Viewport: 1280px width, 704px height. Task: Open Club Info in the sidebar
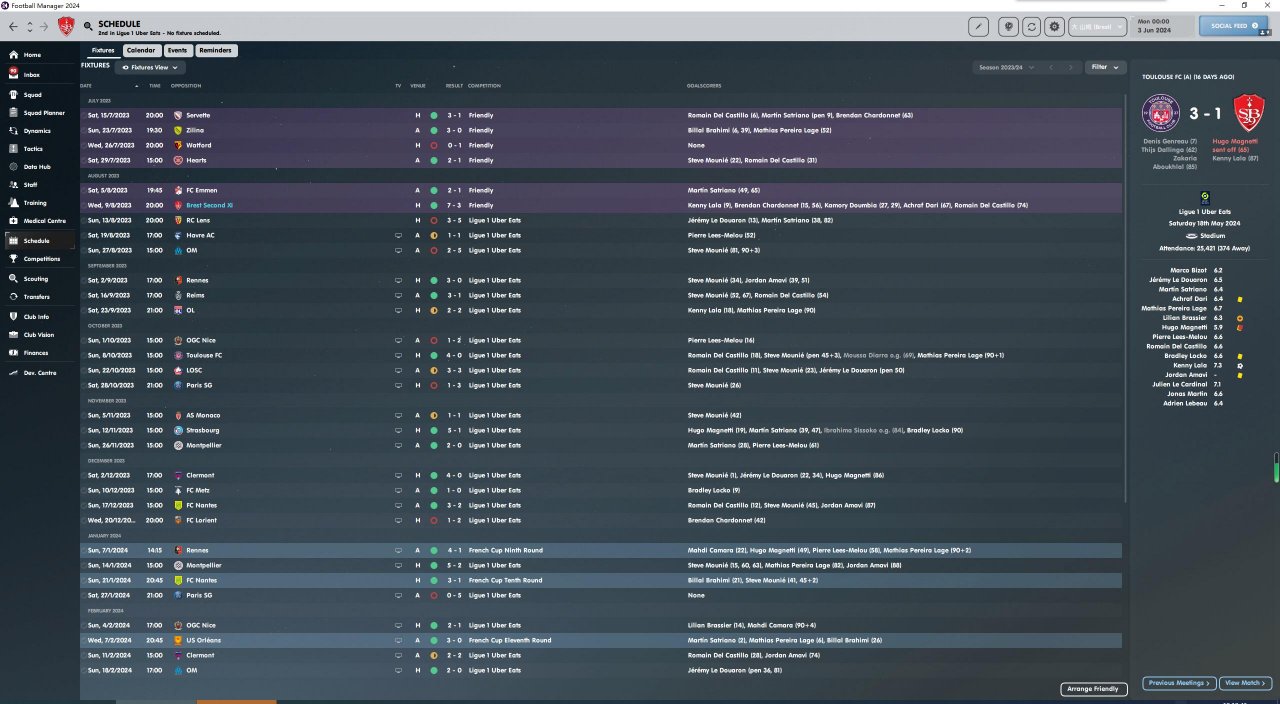click(x=40, y=317)
